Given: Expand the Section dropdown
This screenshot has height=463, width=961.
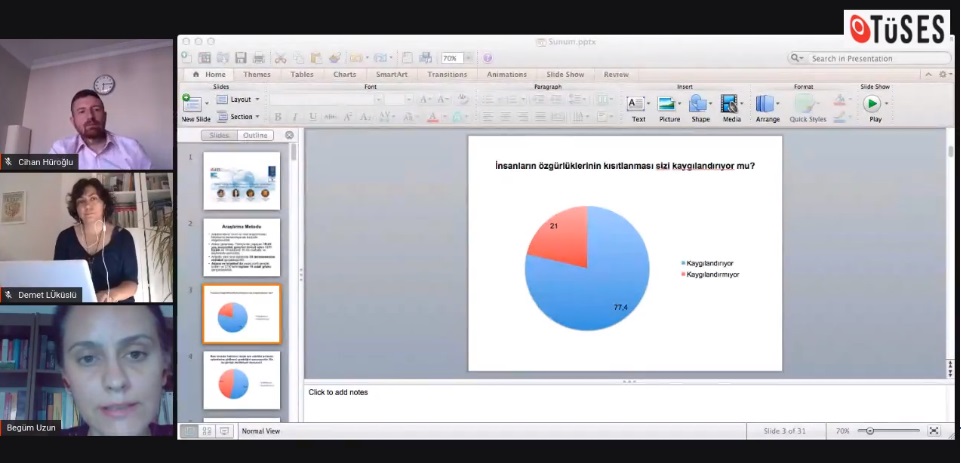Looking at the screenshot, I should 239,117.
